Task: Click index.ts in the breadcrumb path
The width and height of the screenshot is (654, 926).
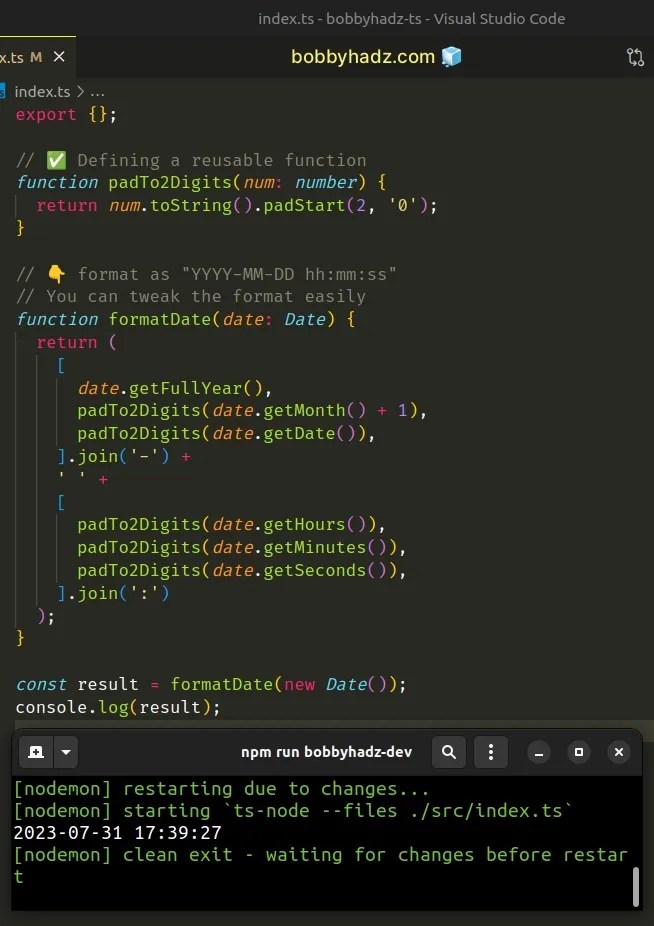Action: click(x=42, y=92)
